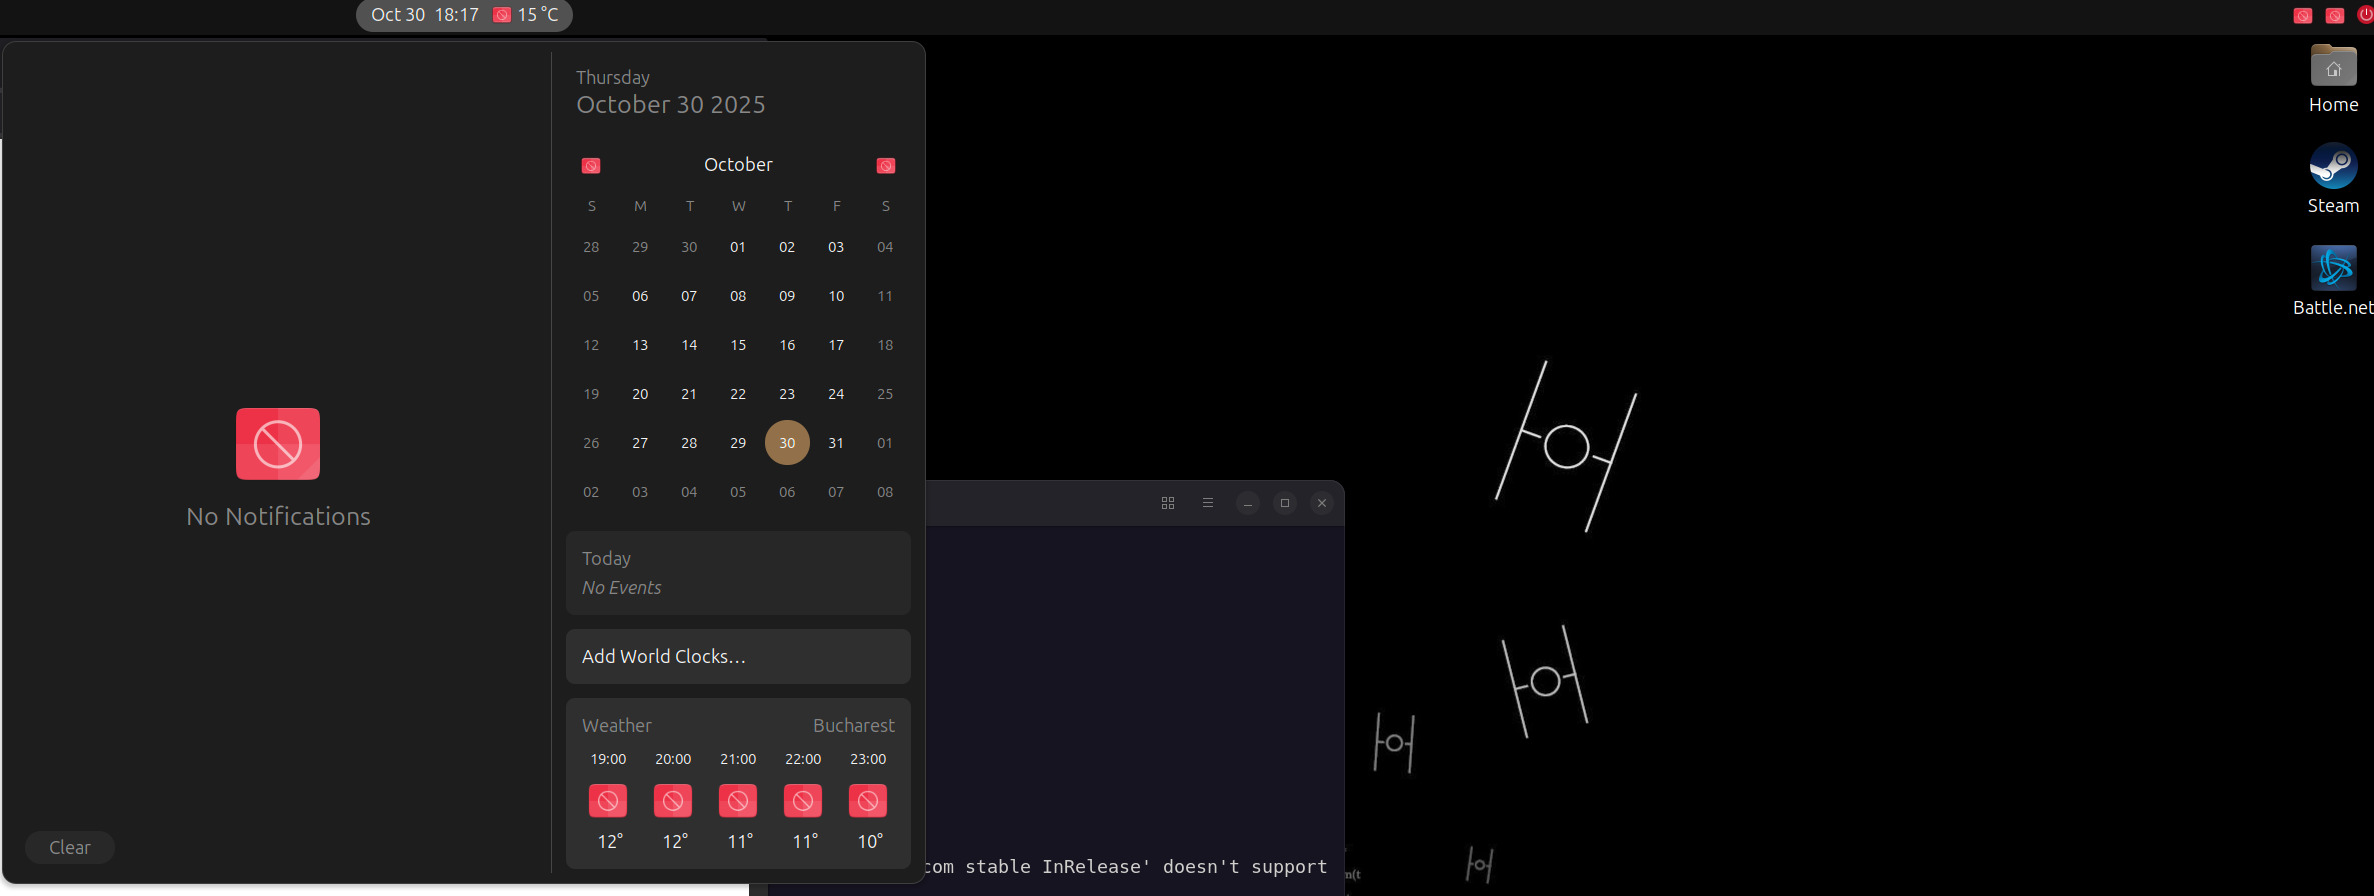2374x896 pixels.
Task: Pick October 06 in the calendar
Action: 640,296
